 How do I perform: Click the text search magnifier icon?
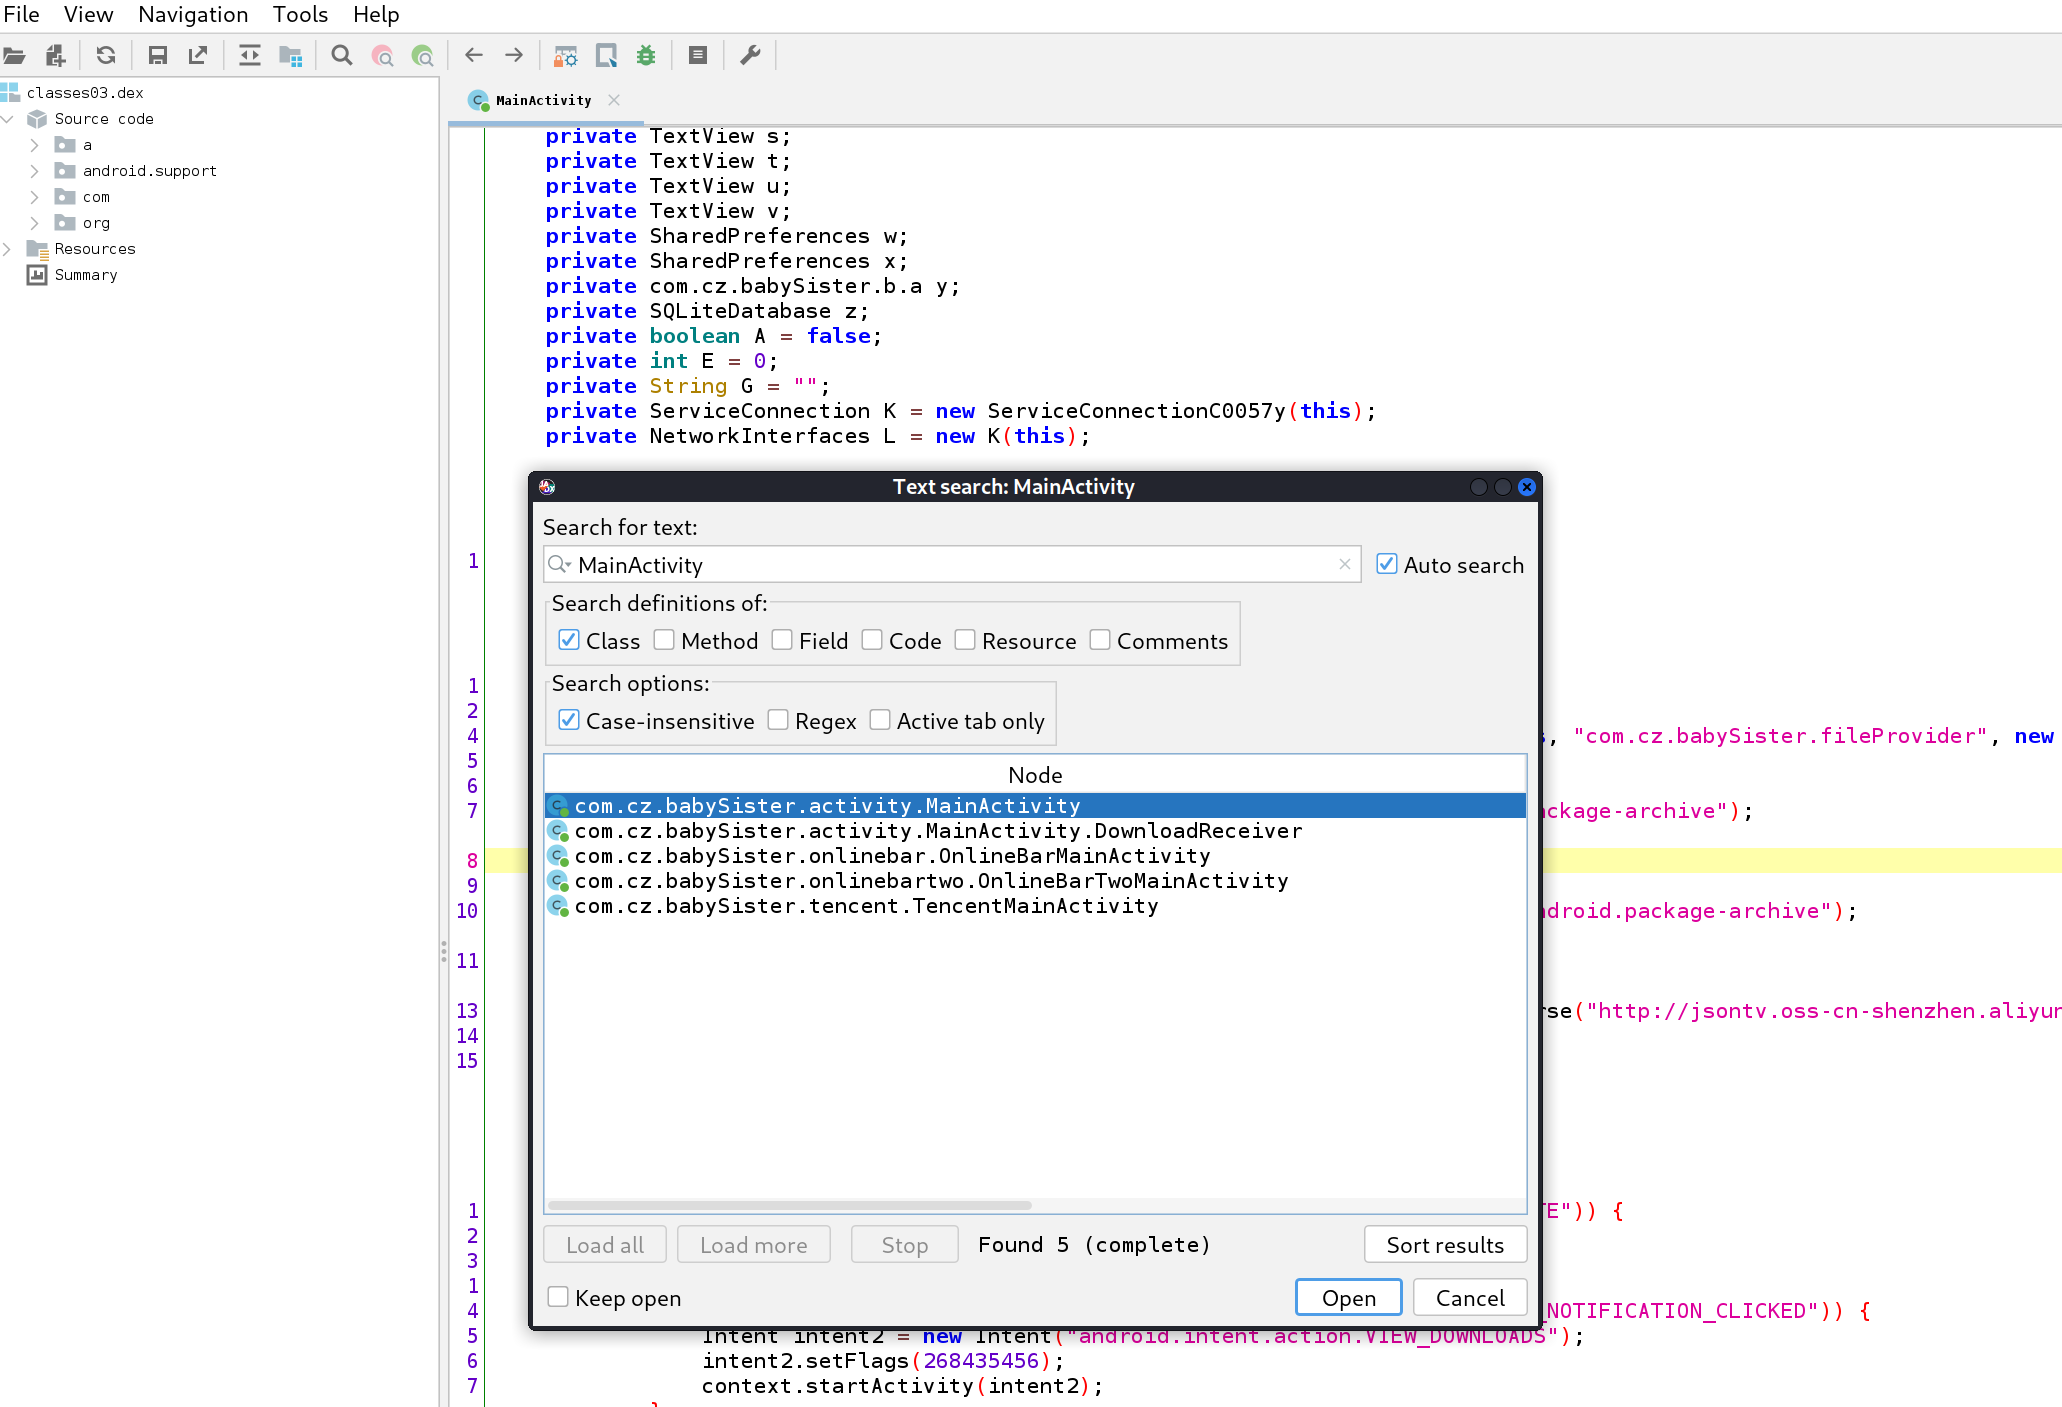click(x=342, y=56)
